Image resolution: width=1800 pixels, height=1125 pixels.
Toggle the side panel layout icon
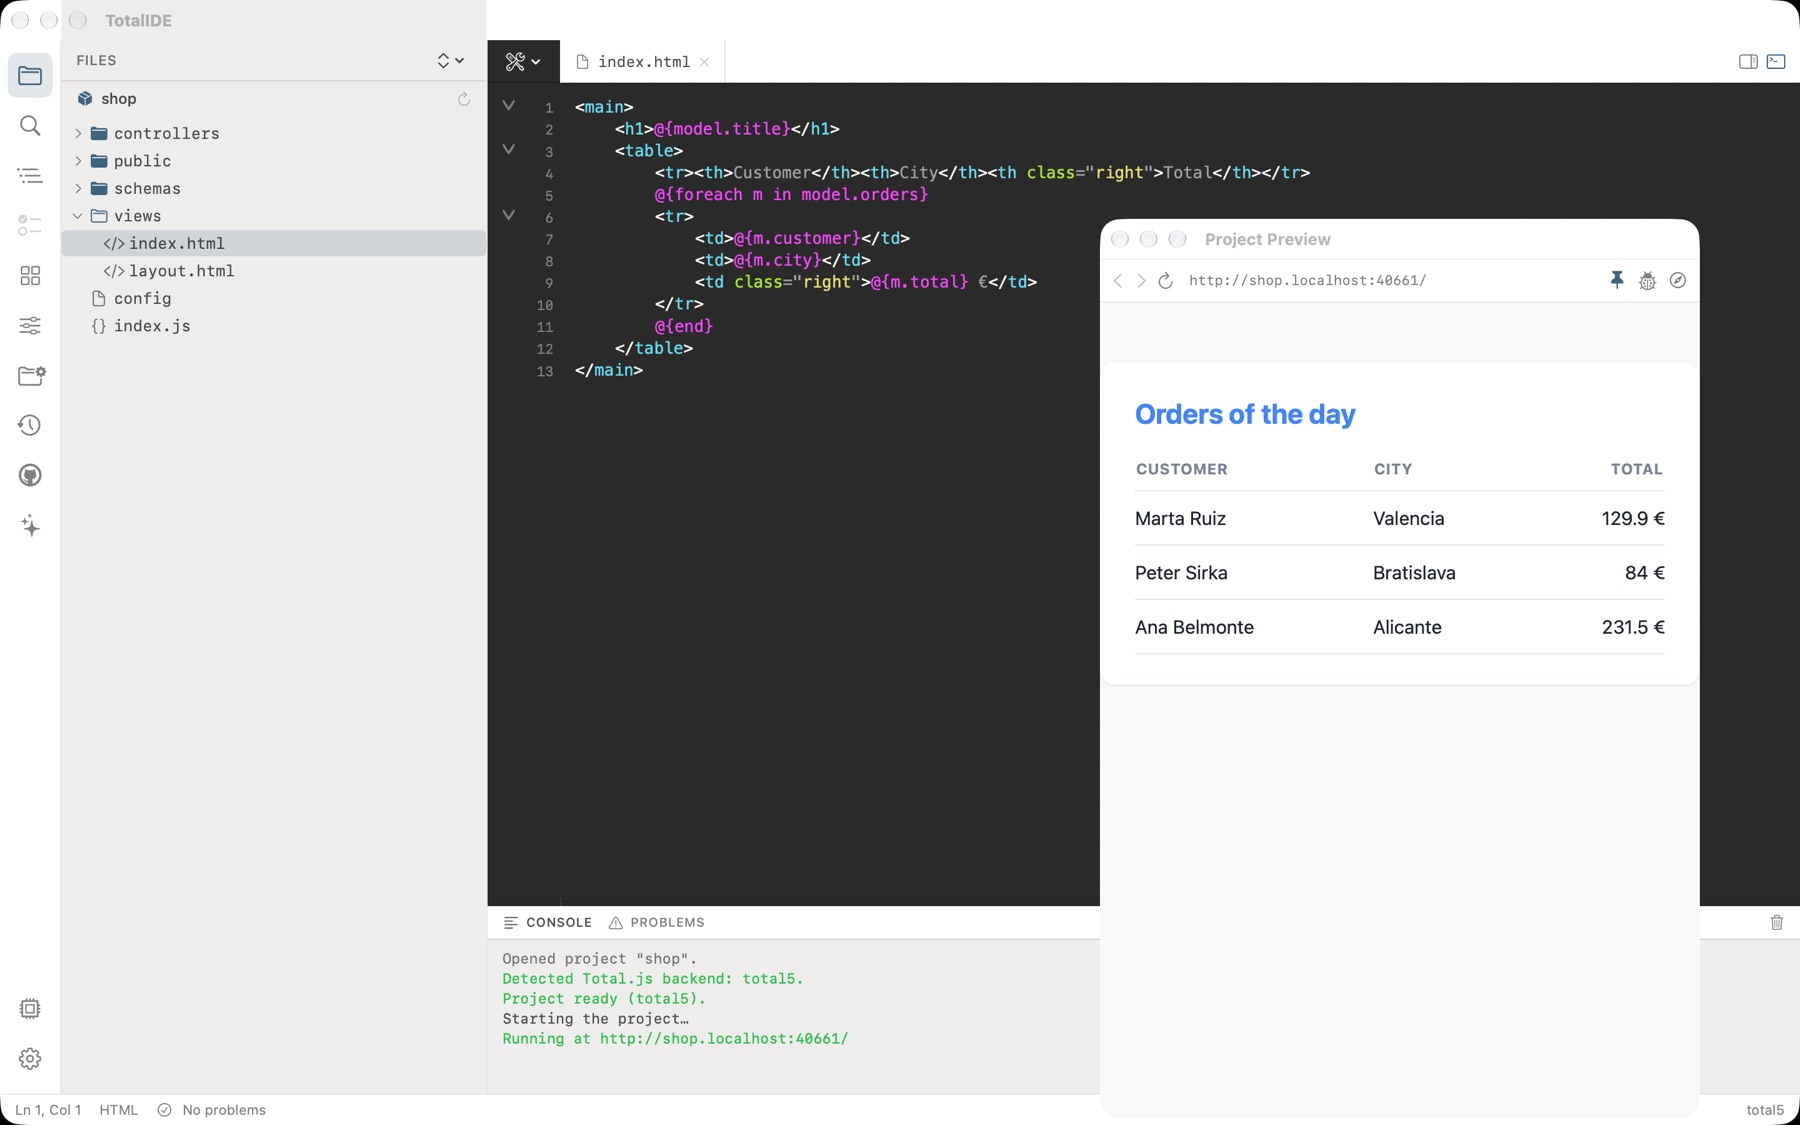[x=1748, y=61]
